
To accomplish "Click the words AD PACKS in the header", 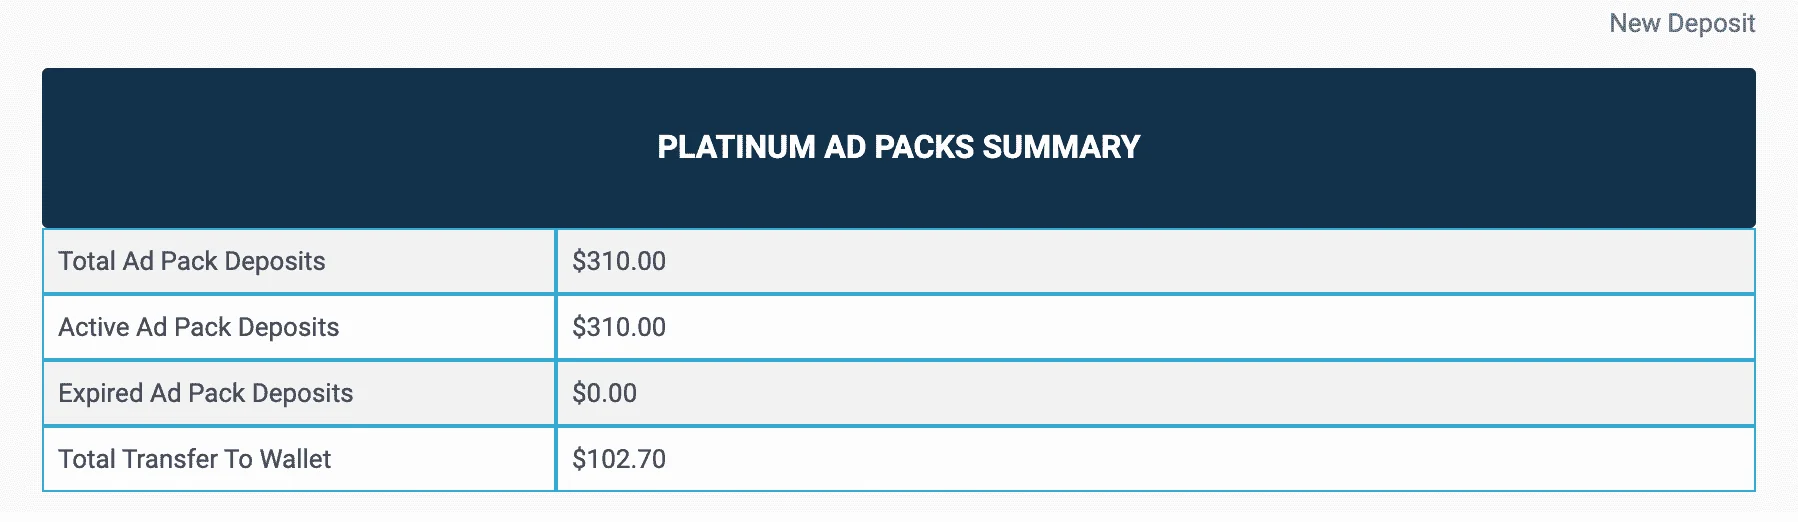I will pyautogui.click(x=899, y=147).
